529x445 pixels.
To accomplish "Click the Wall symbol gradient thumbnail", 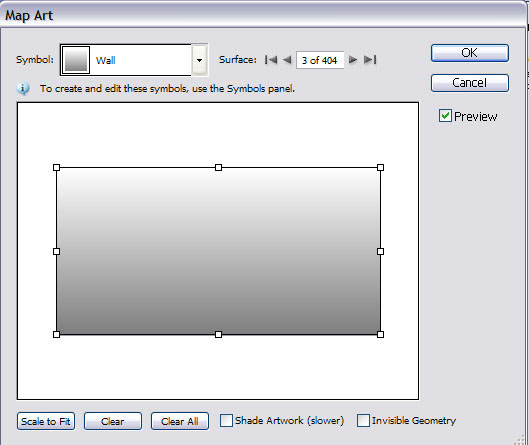I will [76, 60].
